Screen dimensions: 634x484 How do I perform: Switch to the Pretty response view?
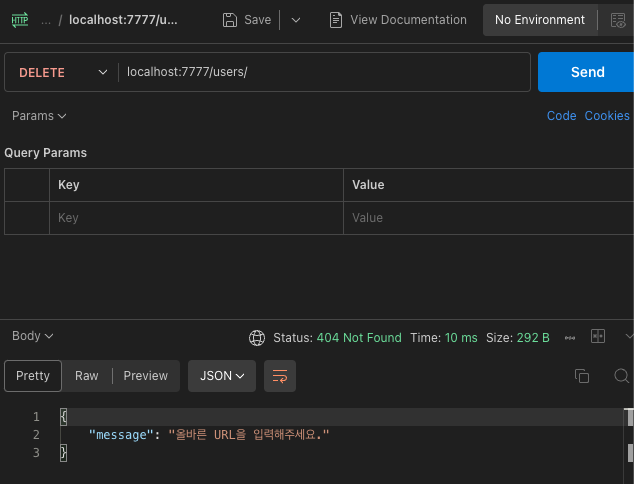[33, 376]
